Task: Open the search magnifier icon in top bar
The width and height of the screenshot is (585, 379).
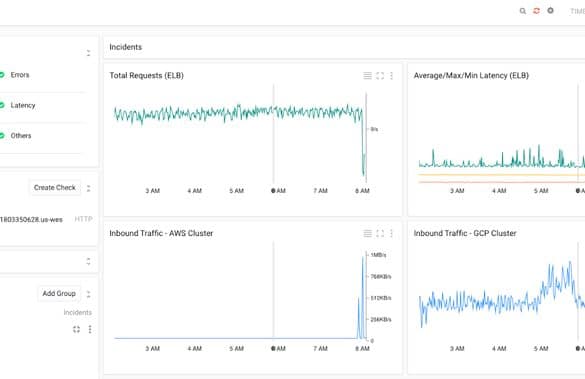Action: [523, 11]
